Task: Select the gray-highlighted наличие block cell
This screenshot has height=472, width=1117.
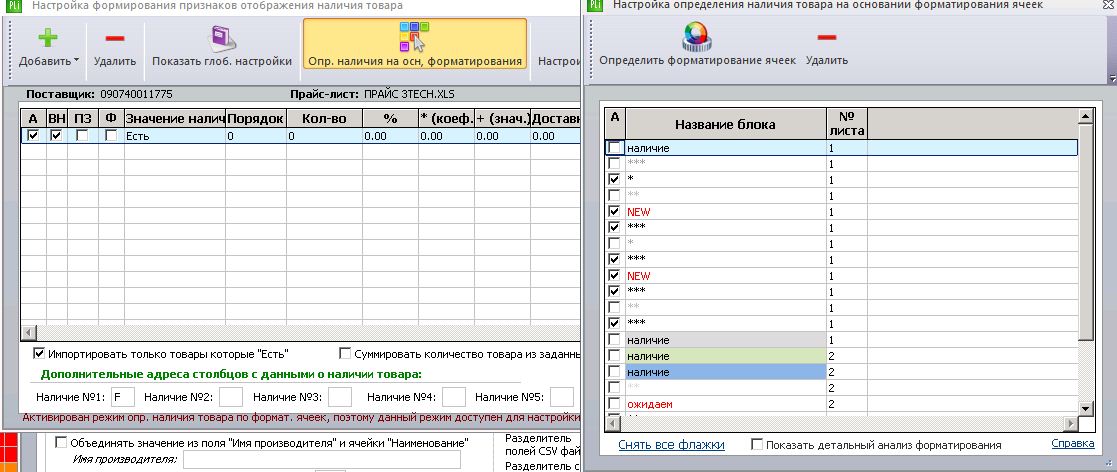Action: pos(725,340)
